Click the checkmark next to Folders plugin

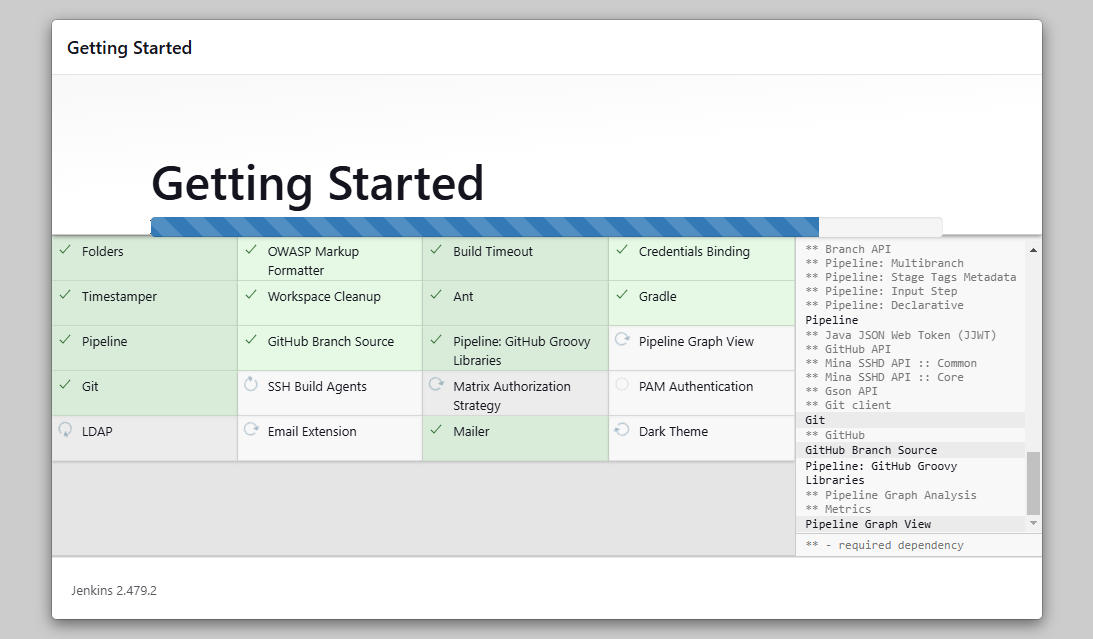coord(65,250)
